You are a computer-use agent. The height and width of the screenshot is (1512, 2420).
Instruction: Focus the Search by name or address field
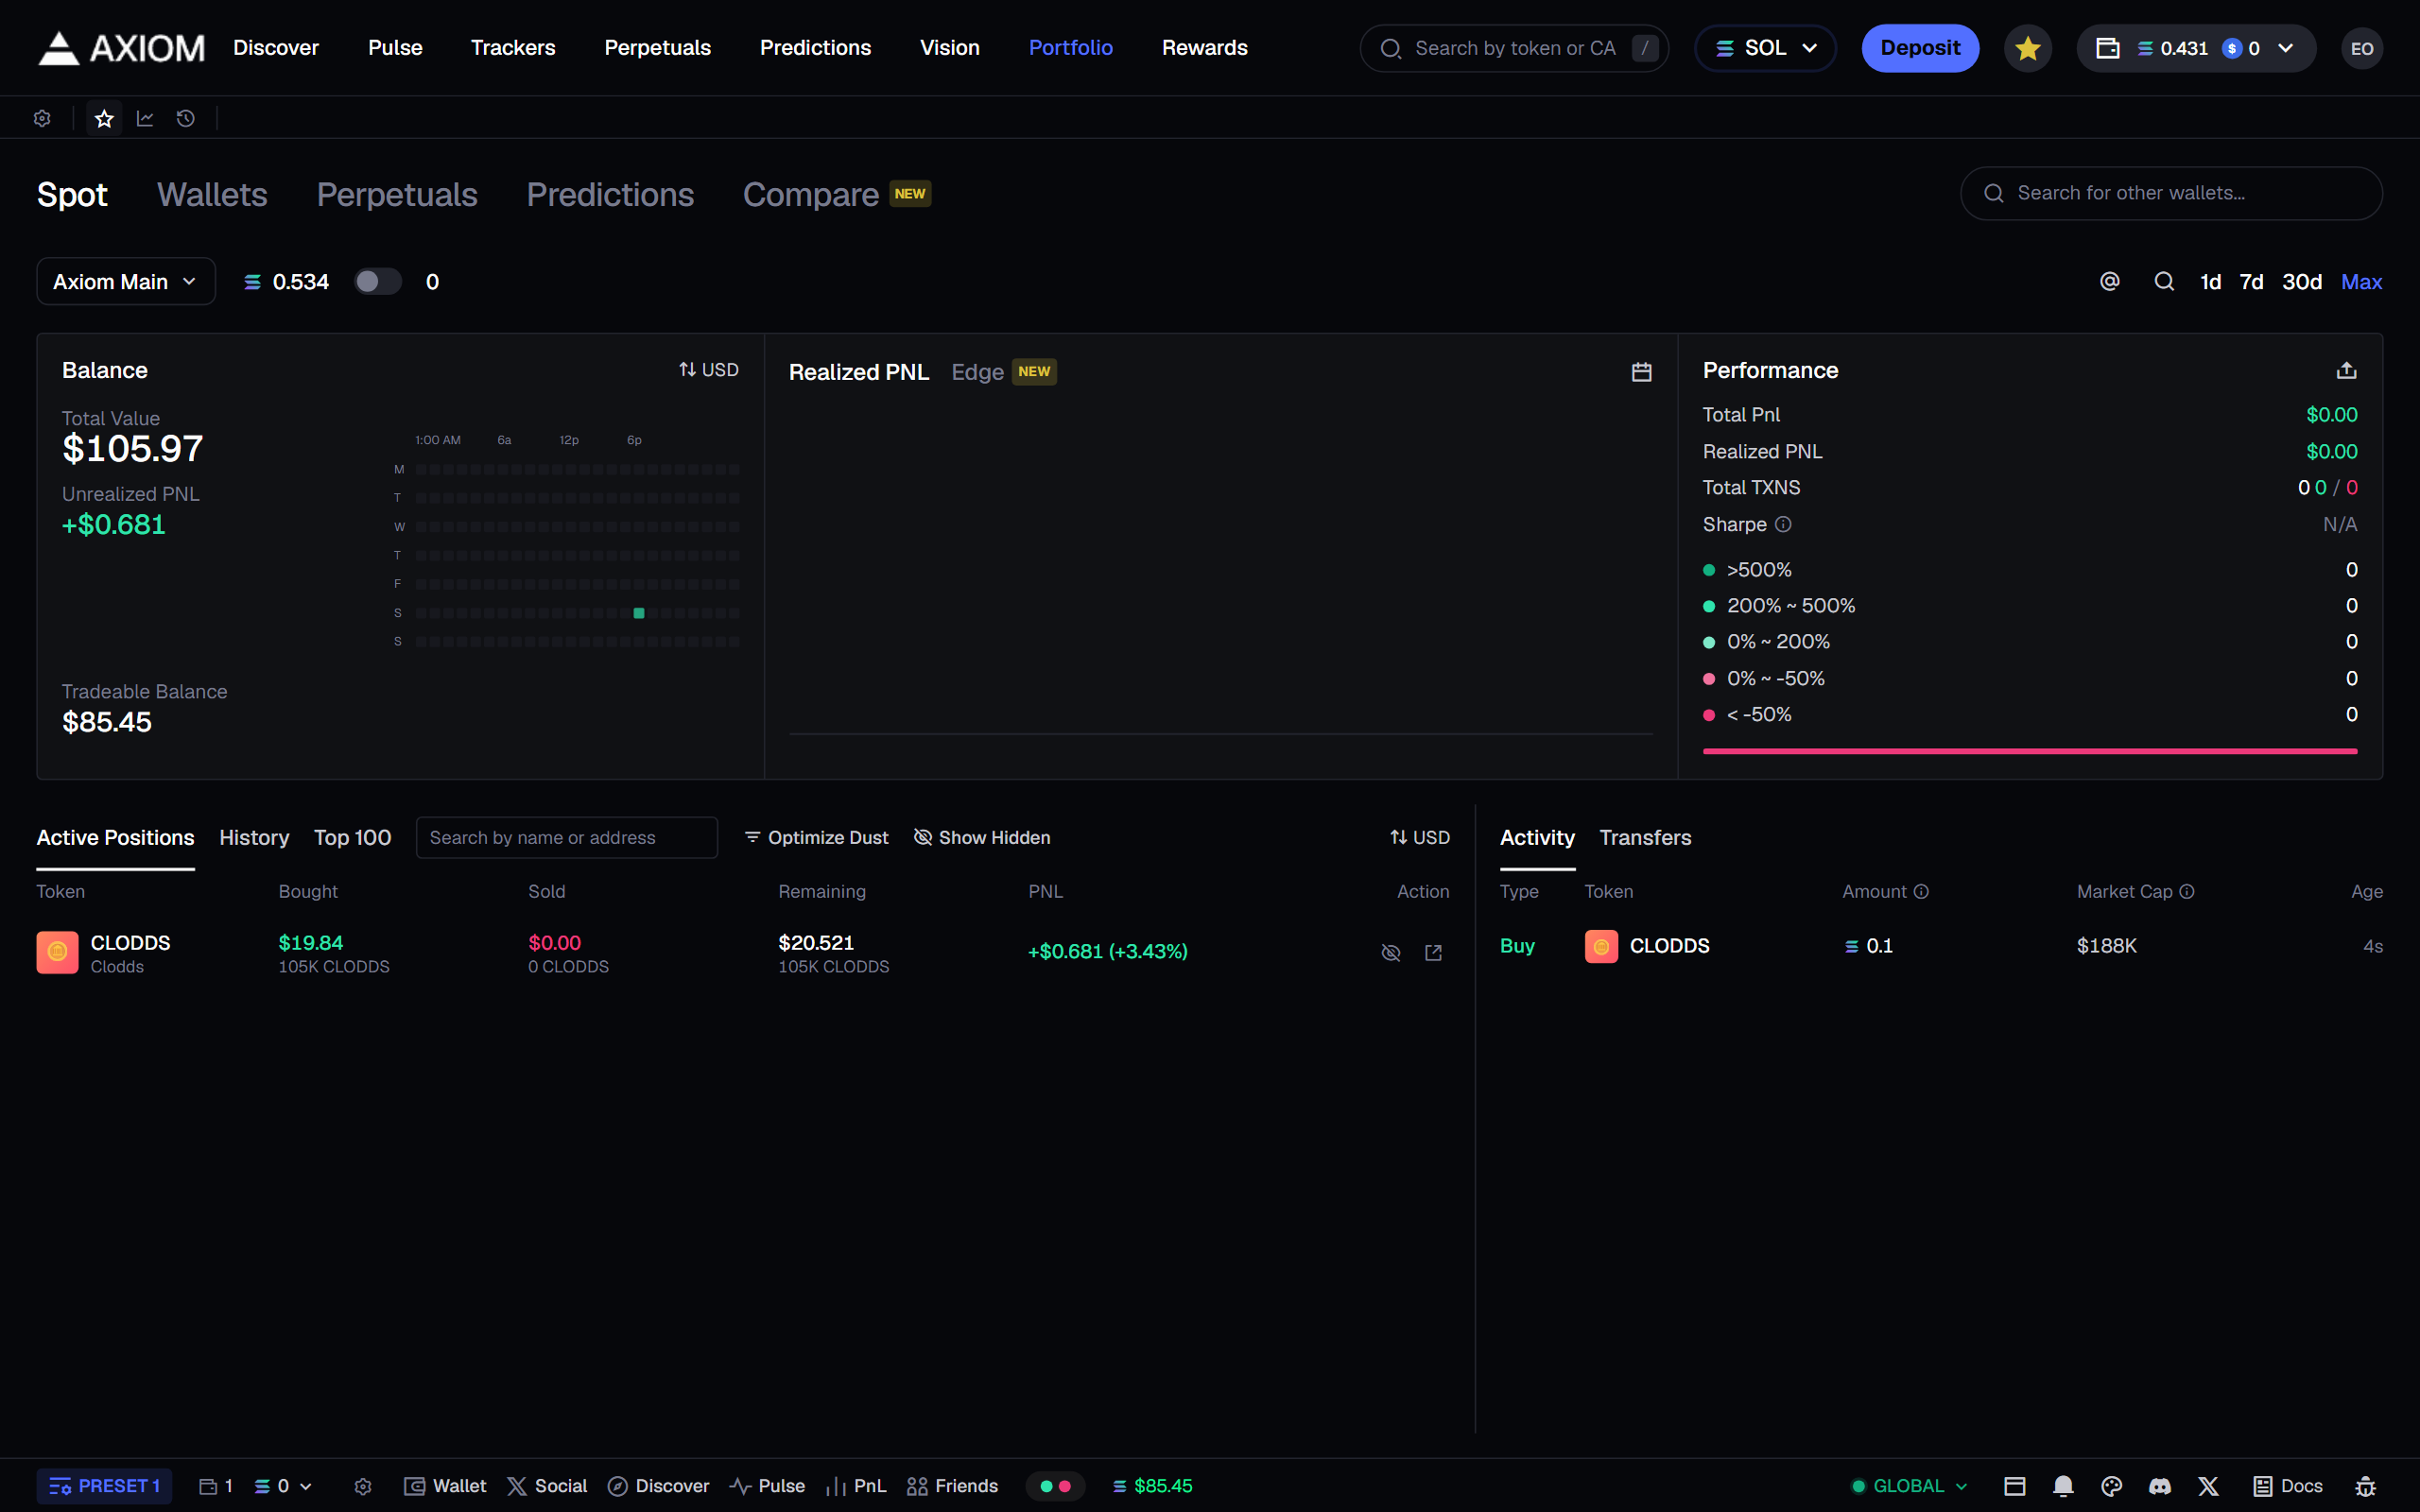pos(566,837)
